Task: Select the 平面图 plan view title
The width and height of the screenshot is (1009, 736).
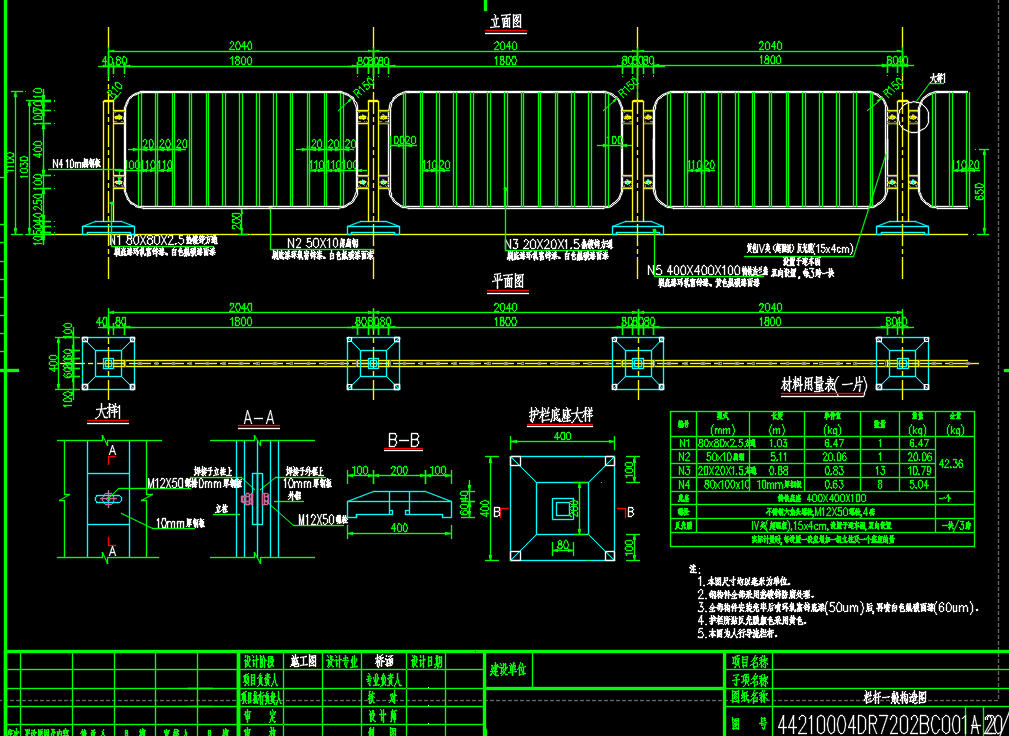Action: (506, 282)
